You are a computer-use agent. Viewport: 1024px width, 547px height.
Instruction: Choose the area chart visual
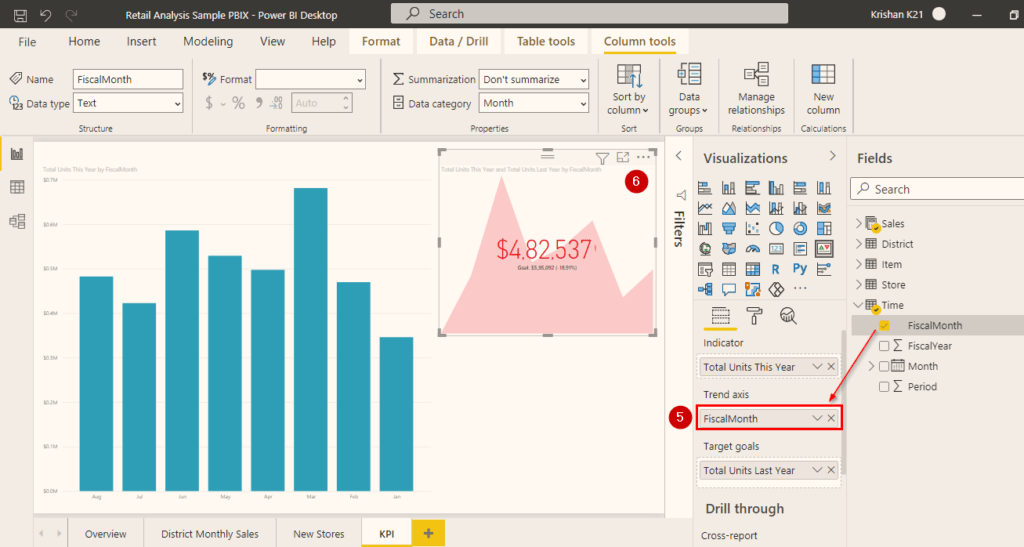(729, 208)
